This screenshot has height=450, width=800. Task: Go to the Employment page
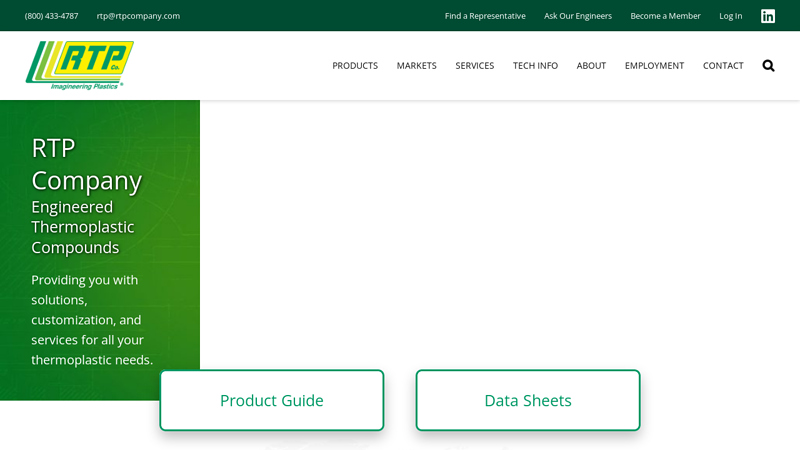pyautogui.click(x=654, y=66)
